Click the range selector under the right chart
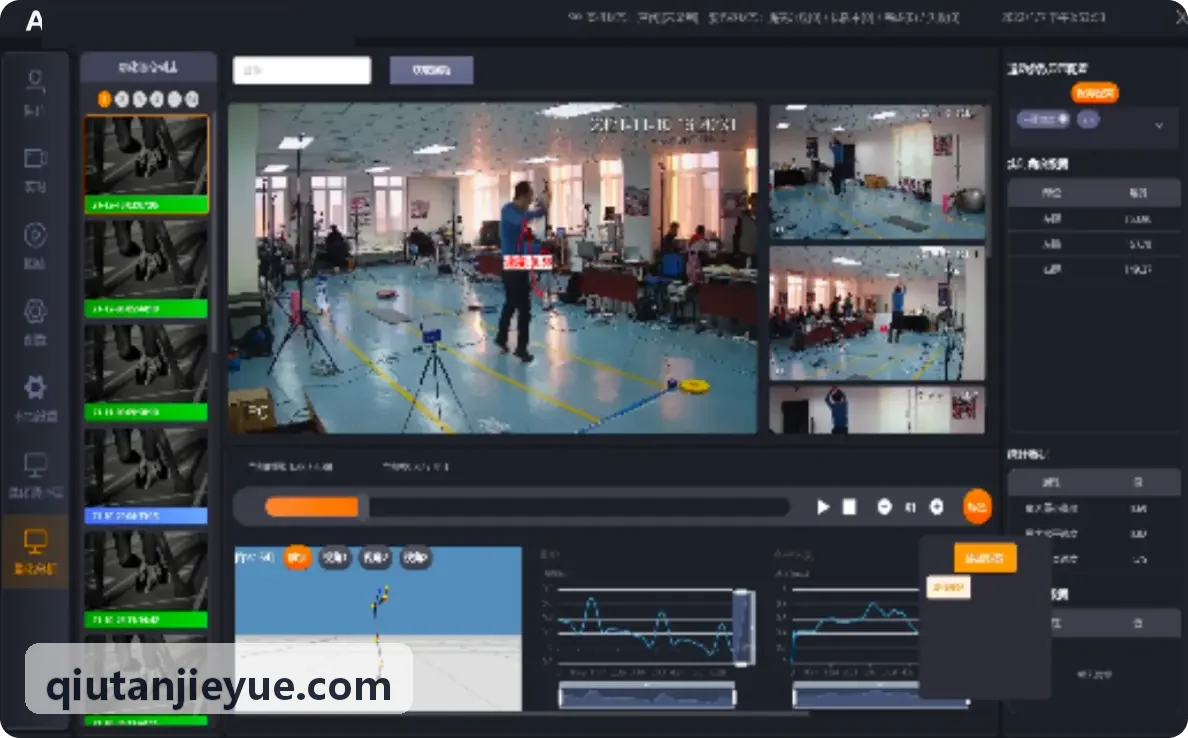The height and width of the screenshot is (738, 1188). pyautogui.click(x=880, y=695)
